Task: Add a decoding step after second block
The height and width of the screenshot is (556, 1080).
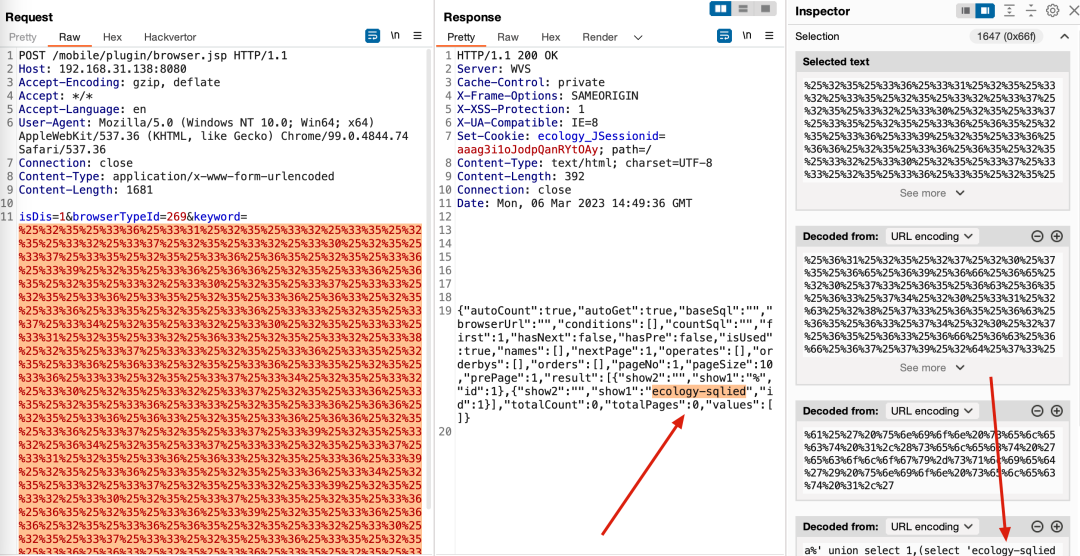Action: pyautogui.click(x=1057, y=411)
